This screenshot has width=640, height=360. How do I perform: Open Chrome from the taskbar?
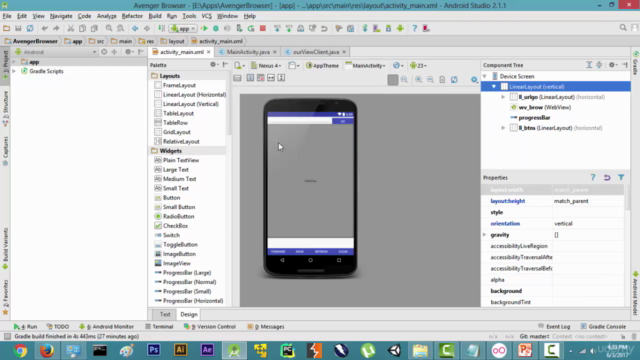pos(20,351)
